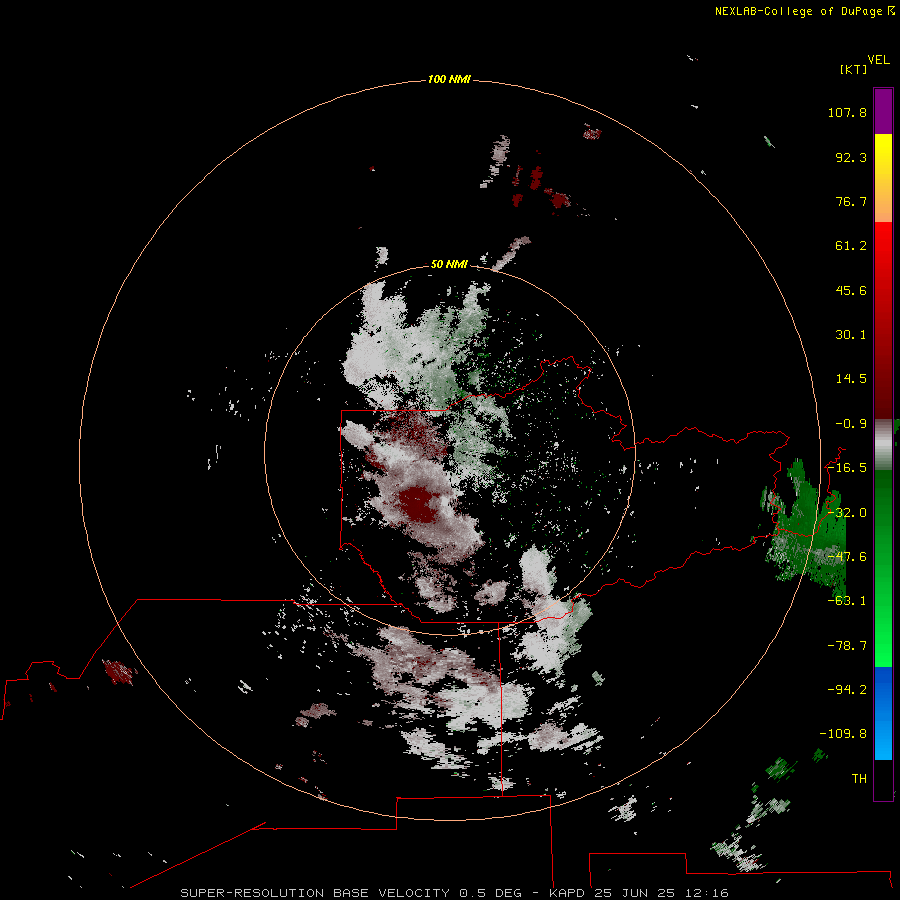Image resolution: width=900 pixels, height=900 pixels.
Task: Click the green inbound velocity patch at the east edge
Action: (x=805, y=527)
